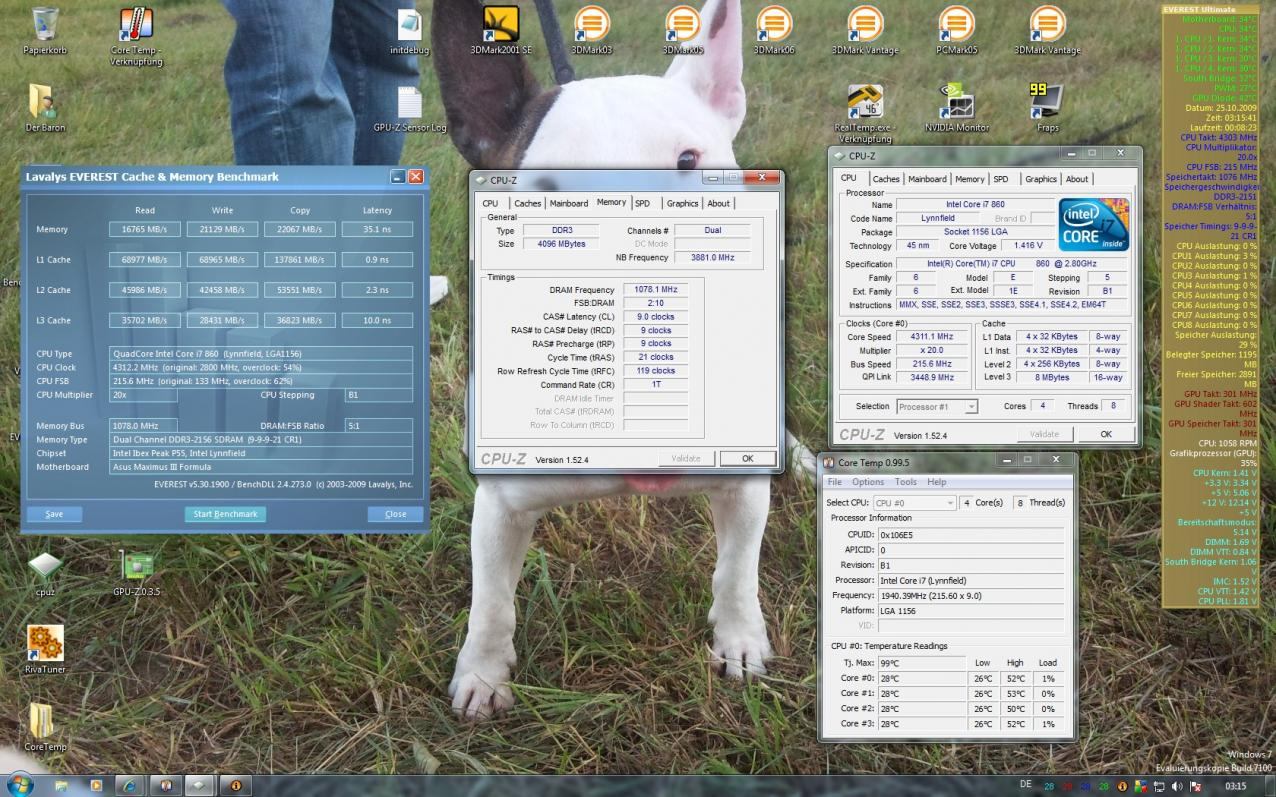Click Core #1 temperature row in Core Temp
1276x797 pixels.
[947, 693]
